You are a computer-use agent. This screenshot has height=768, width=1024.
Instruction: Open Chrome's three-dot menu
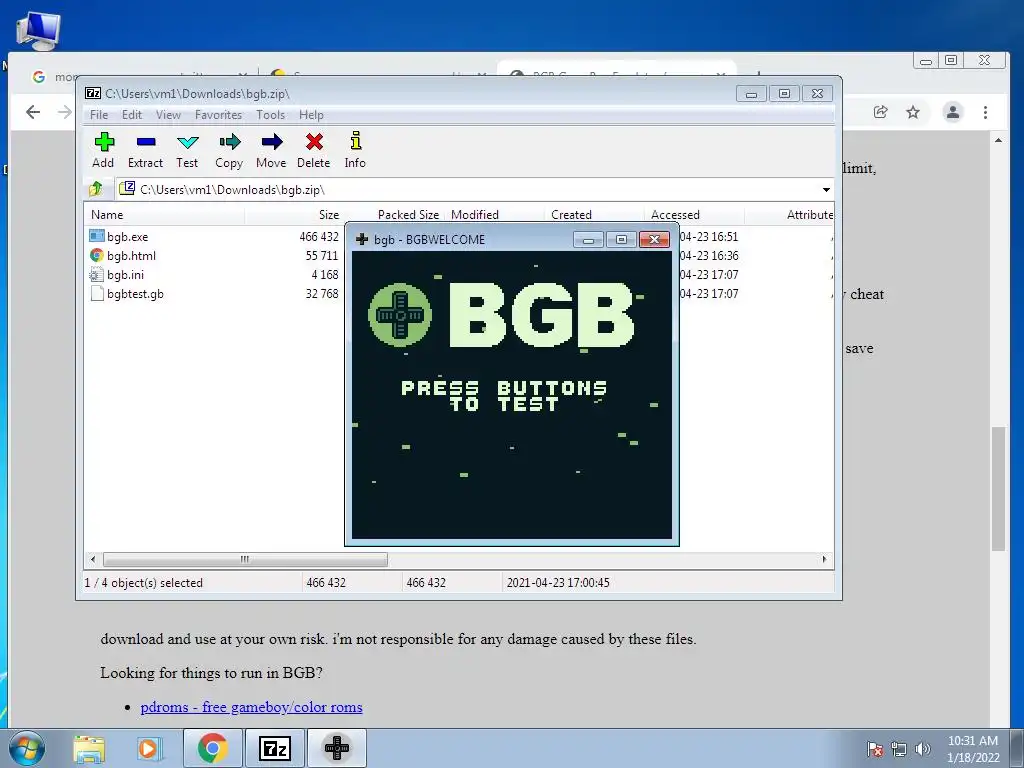tap(985, 112)
